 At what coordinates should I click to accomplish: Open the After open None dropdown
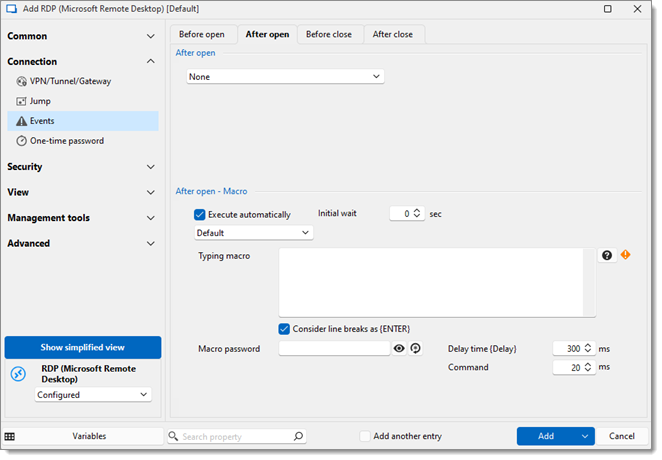[285, 77]
